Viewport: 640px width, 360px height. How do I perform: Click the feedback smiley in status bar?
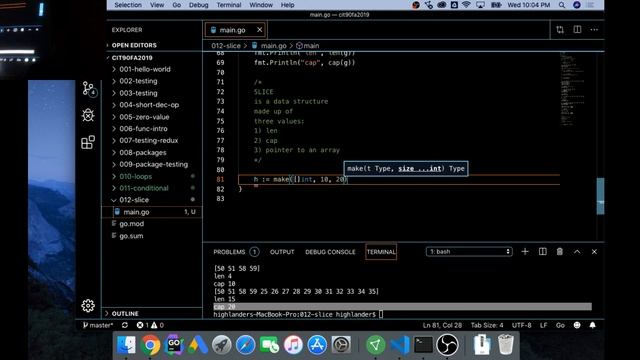[577, 325]
